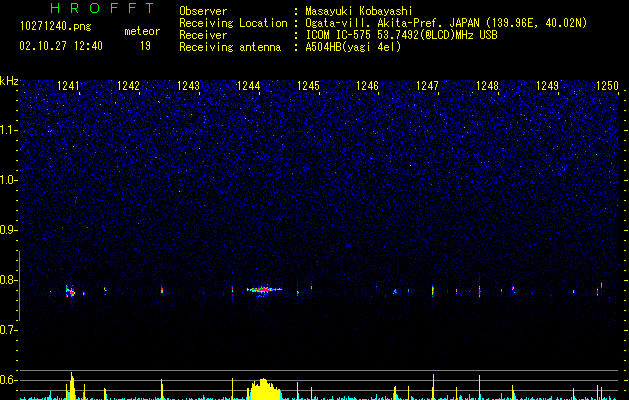Click the meteor label
The image size is (629, 400).
click(142, 31)
